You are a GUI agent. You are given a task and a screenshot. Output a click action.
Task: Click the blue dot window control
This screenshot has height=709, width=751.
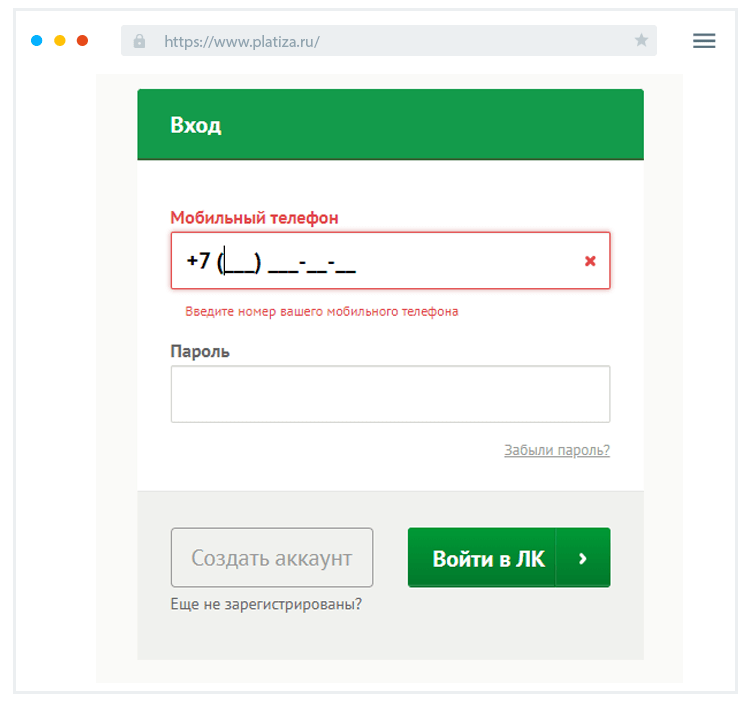click(x=37, y=41)
